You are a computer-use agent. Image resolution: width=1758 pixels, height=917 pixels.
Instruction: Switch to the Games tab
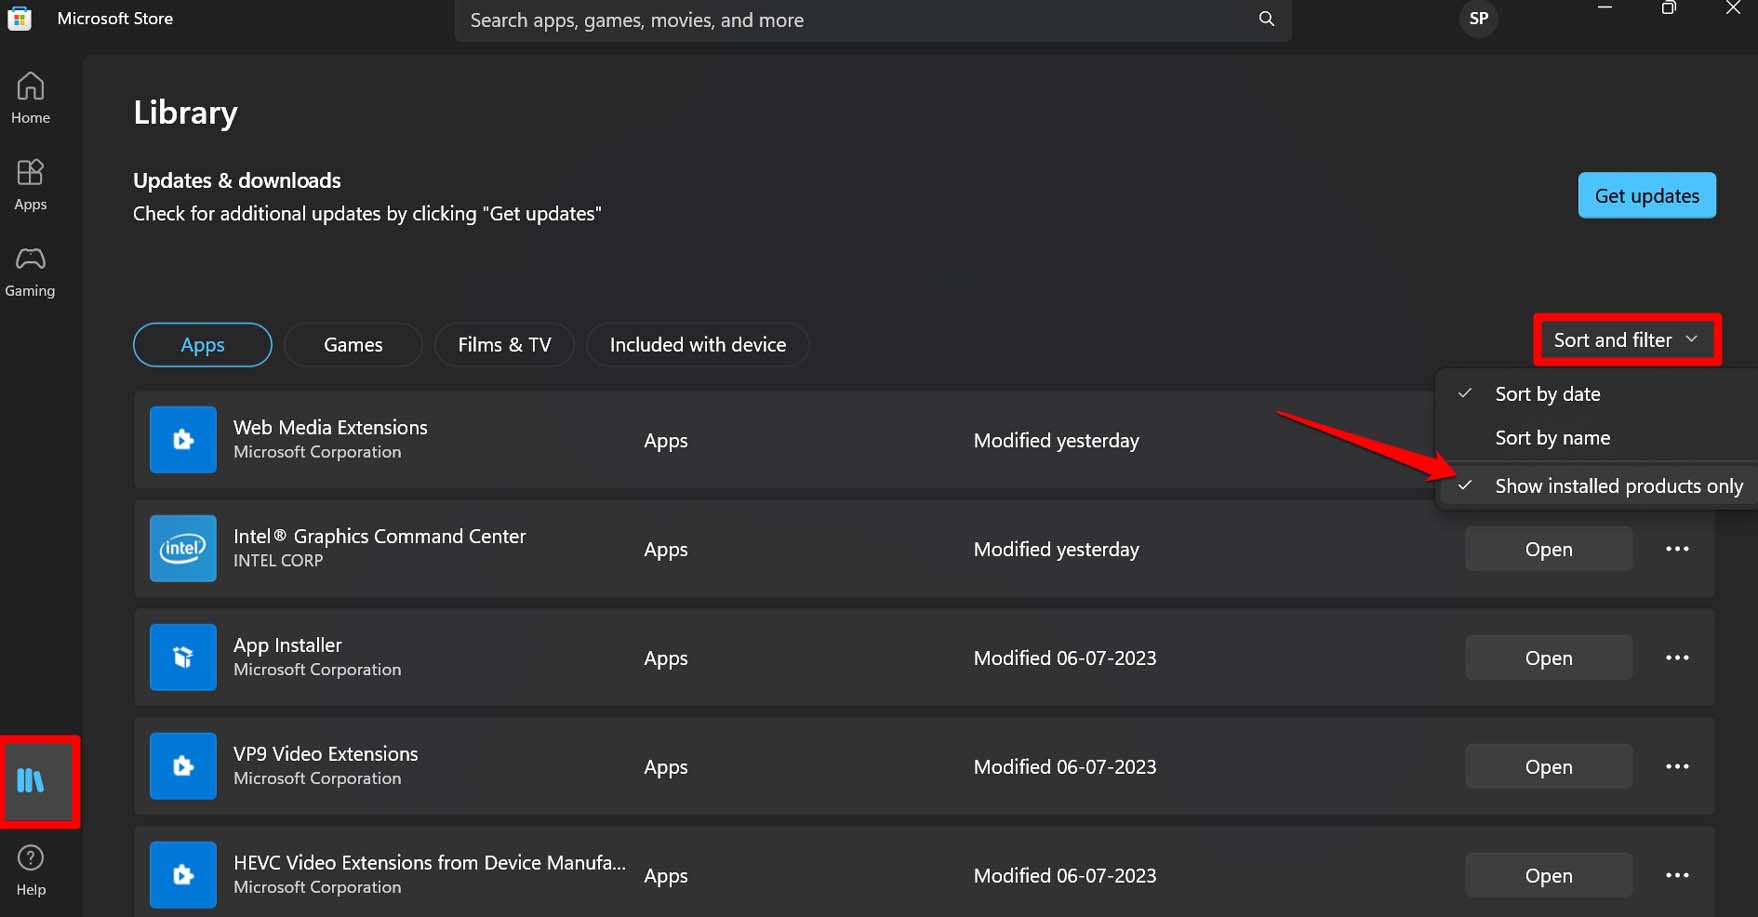point(352,344)
